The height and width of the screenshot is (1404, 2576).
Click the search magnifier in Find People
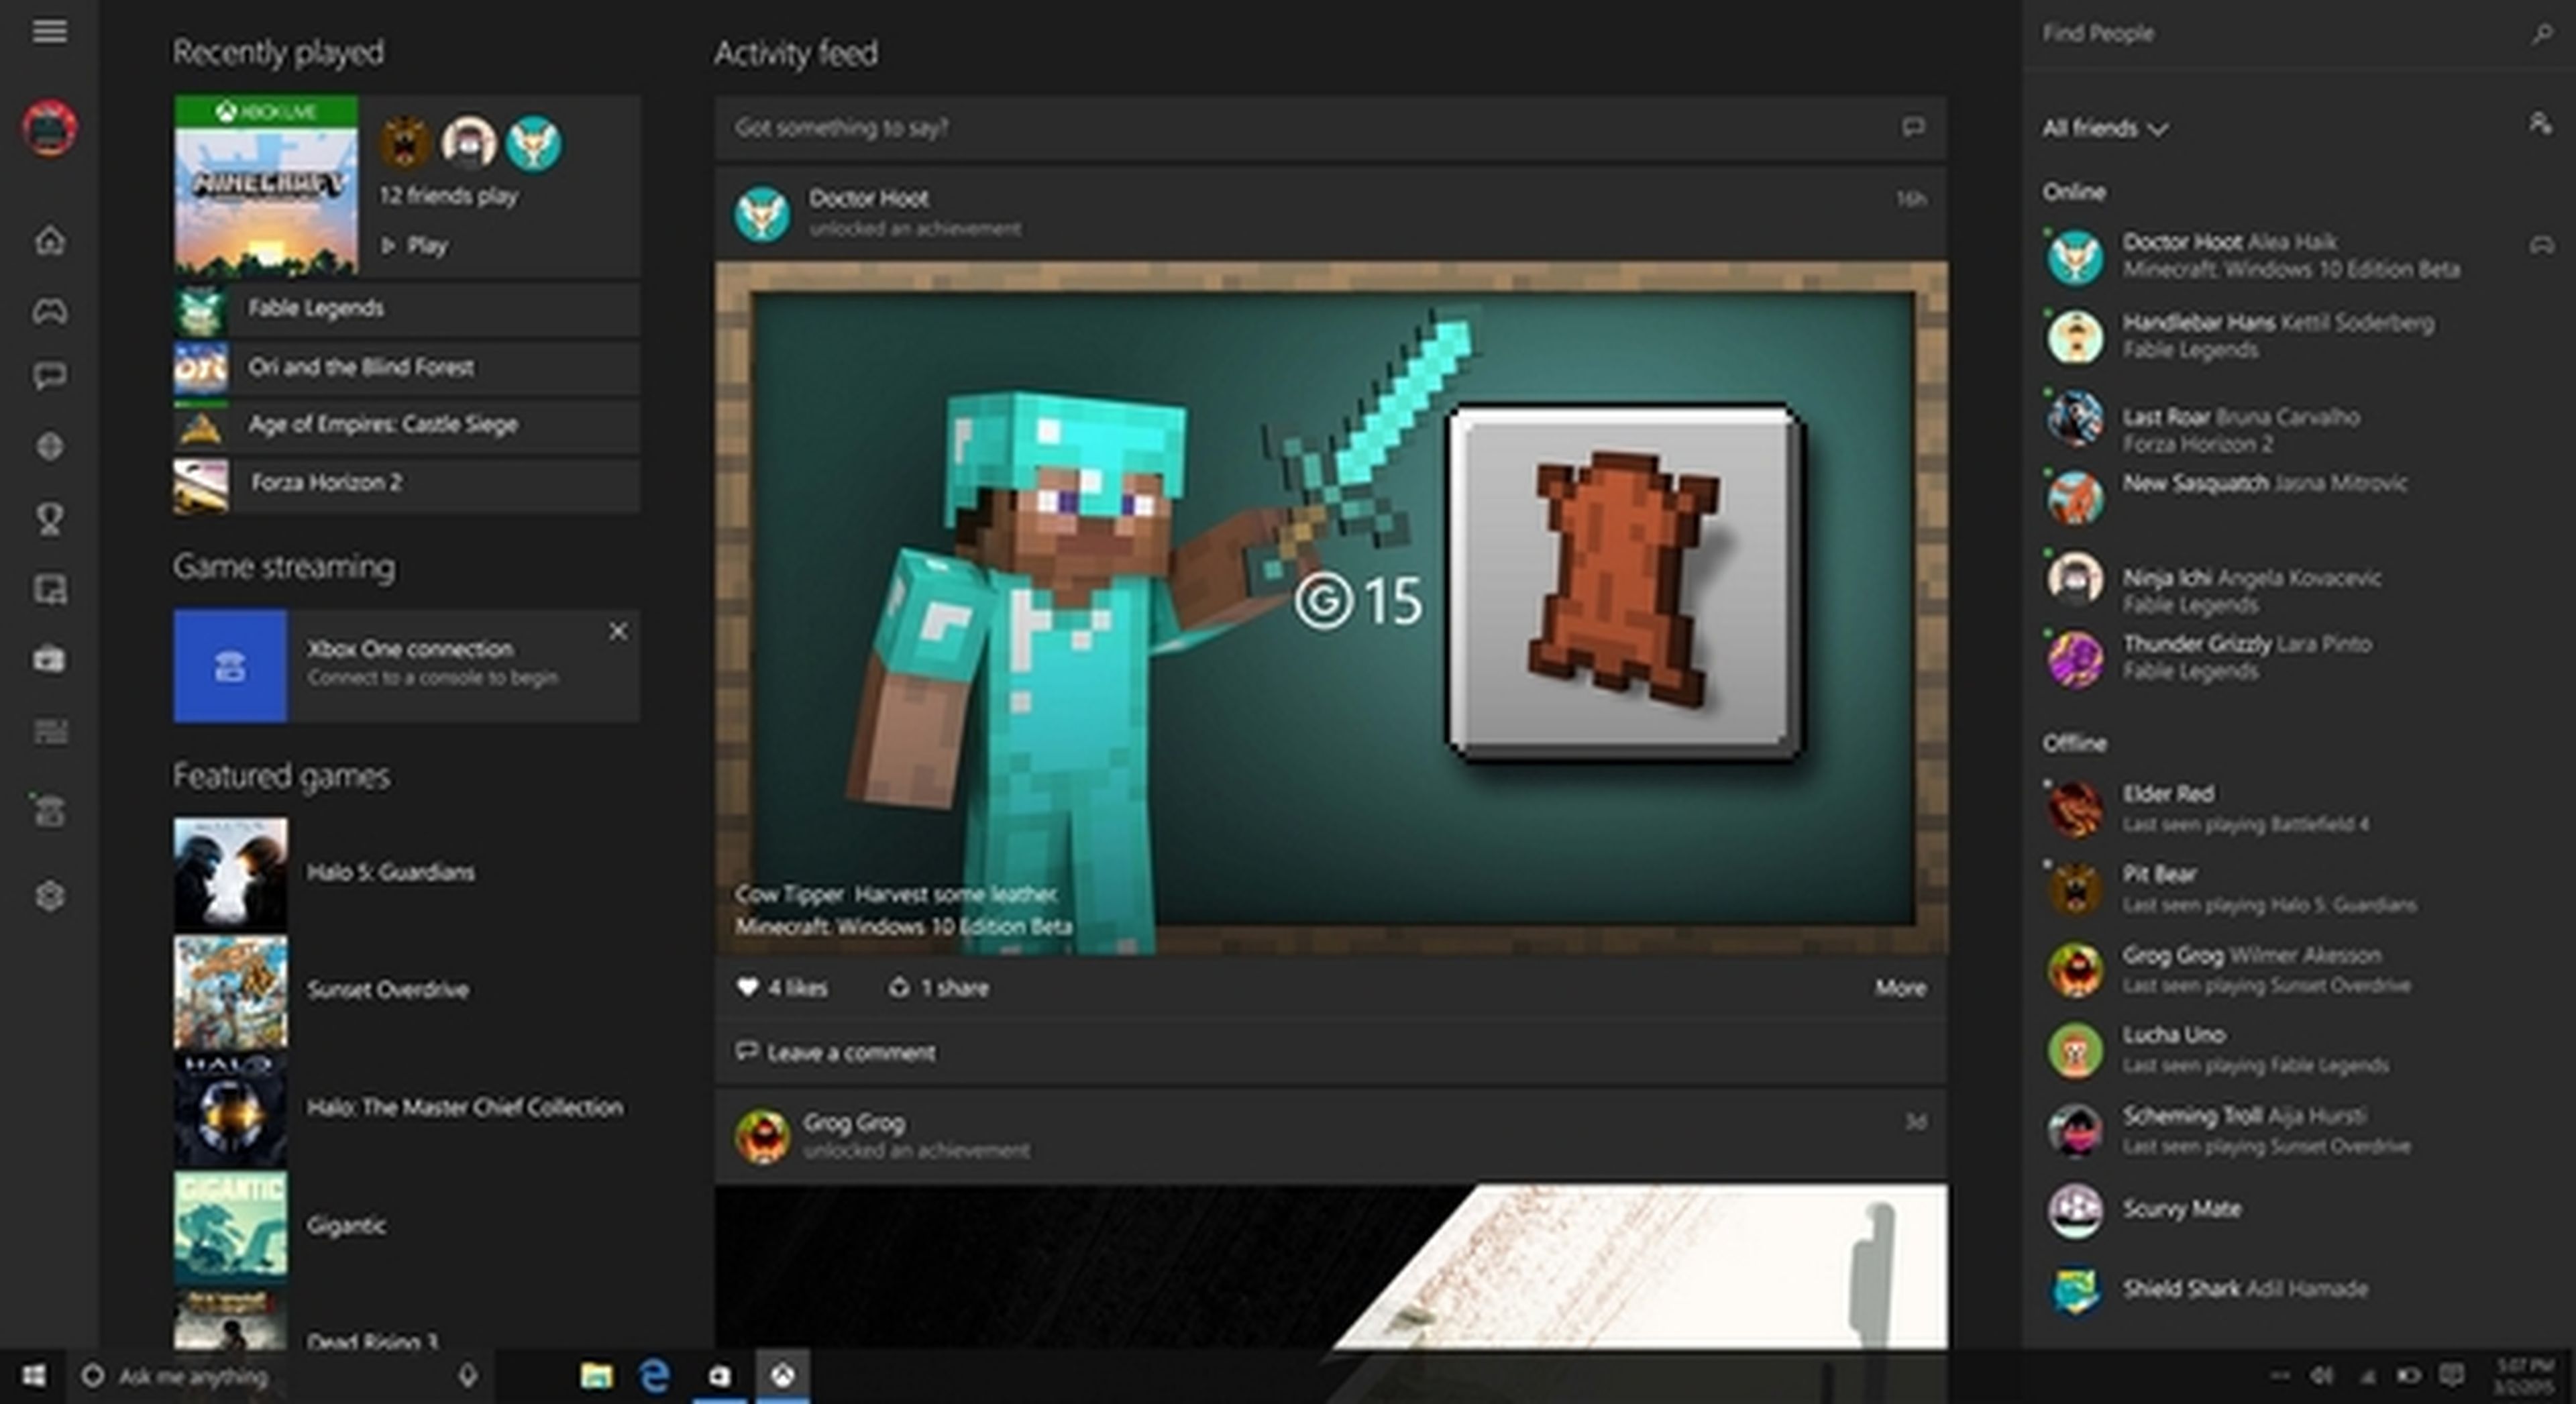(x=2541, y=34)
